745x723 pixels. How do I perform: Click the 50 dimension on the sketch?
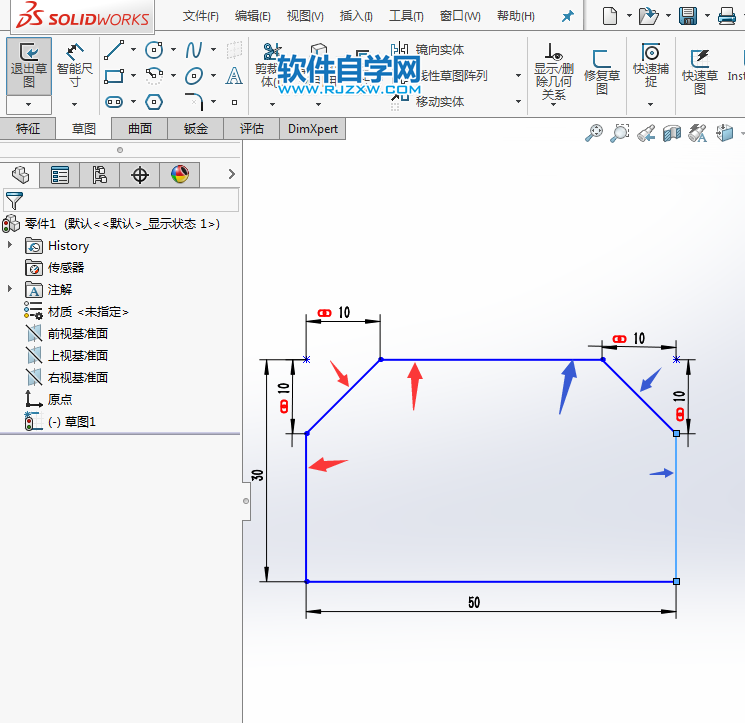point(473,602)
